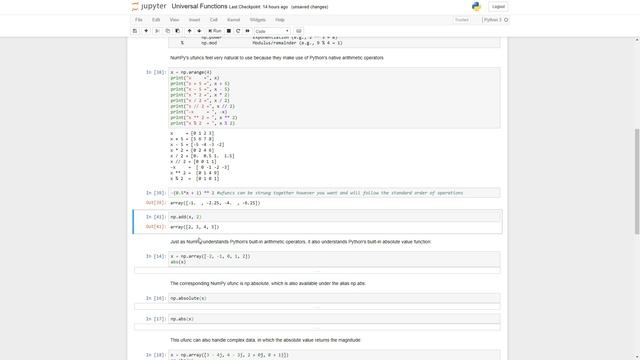Image resolution: width=640 pixels, height=360 pixels.
Task: Click the Out[39] array output text
Action: (215, 203)
